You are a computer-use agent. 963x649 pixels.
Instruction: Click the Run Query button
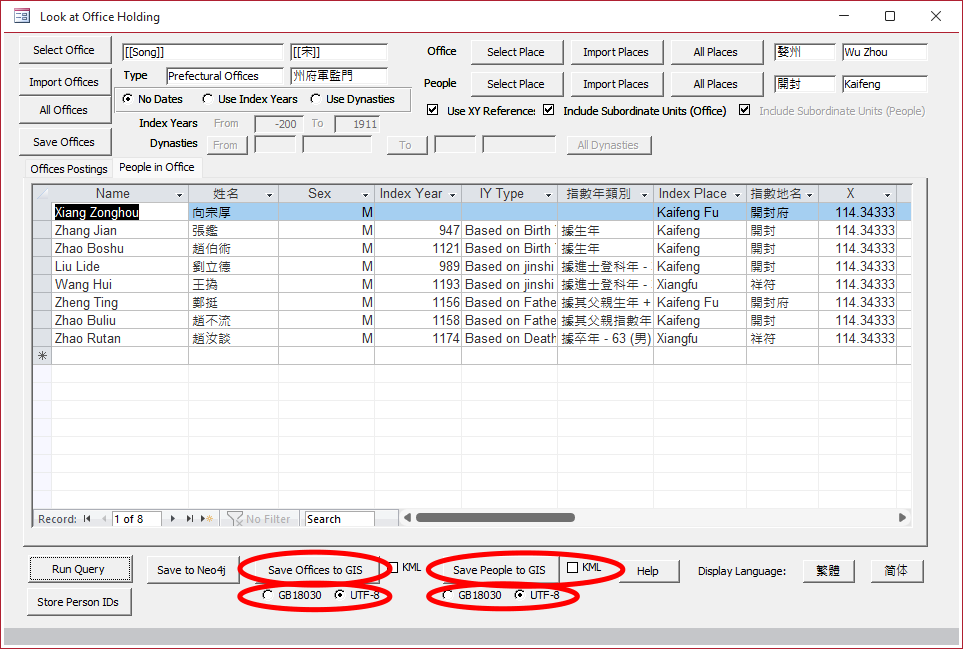(x=77, y=569)
